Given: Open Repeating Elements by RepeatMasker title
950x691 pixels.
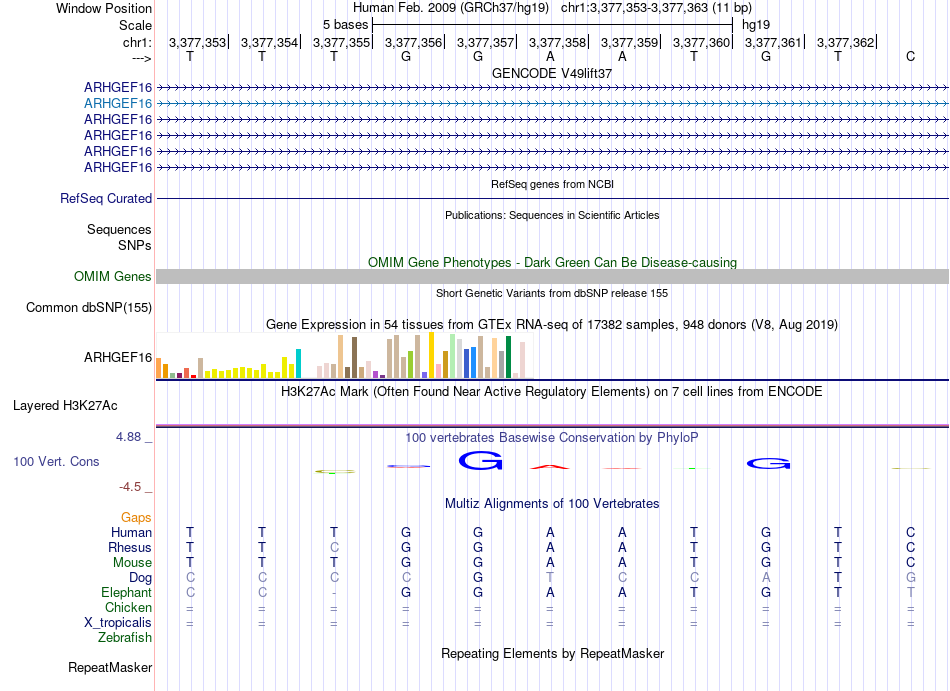Looking at the screenshot, I should pos(552,654).
